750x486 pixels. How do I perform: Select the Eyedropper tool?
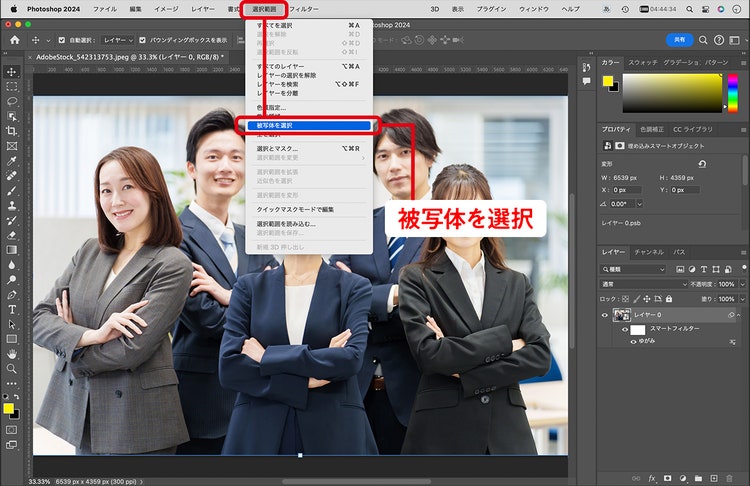coord(11,161)
